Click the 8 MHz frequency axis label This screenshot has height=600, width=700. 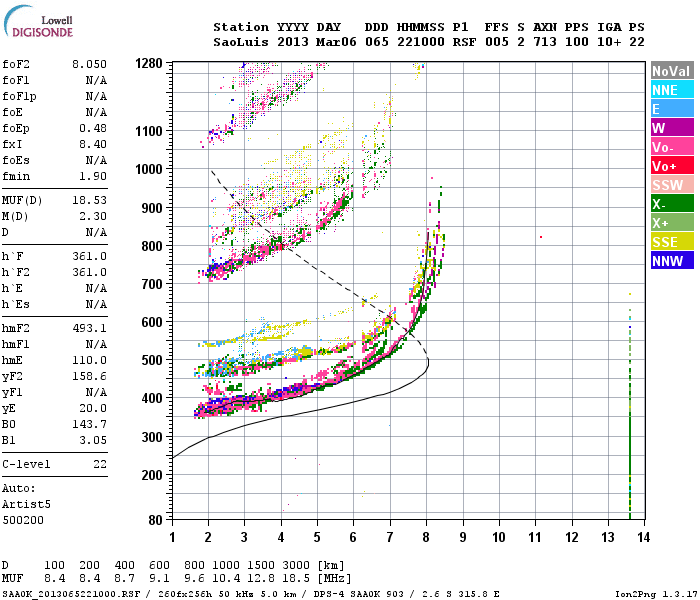click(426, 537)
